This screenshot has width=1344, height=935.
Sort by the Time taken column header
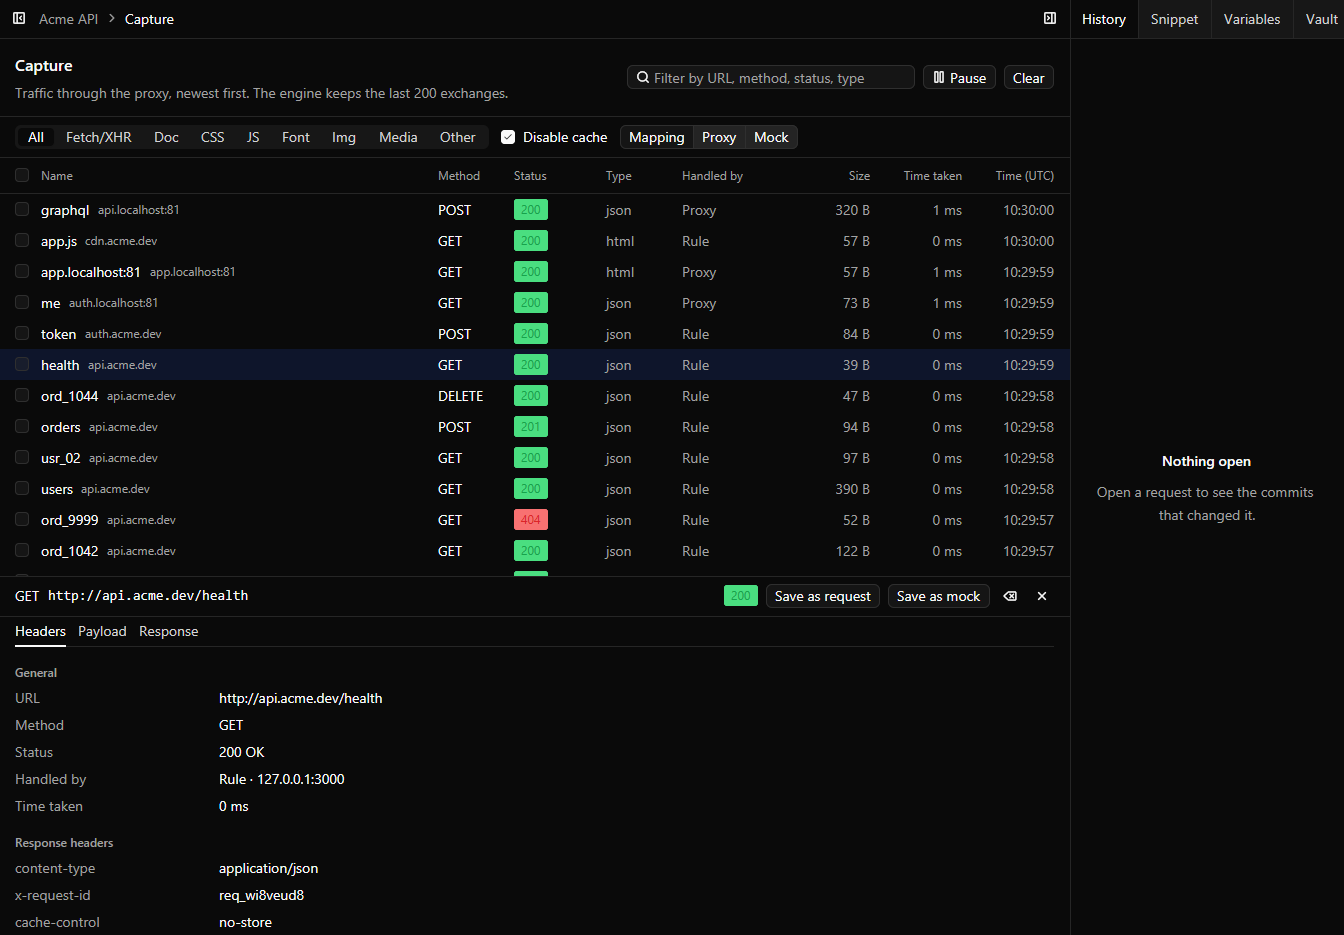933,176
